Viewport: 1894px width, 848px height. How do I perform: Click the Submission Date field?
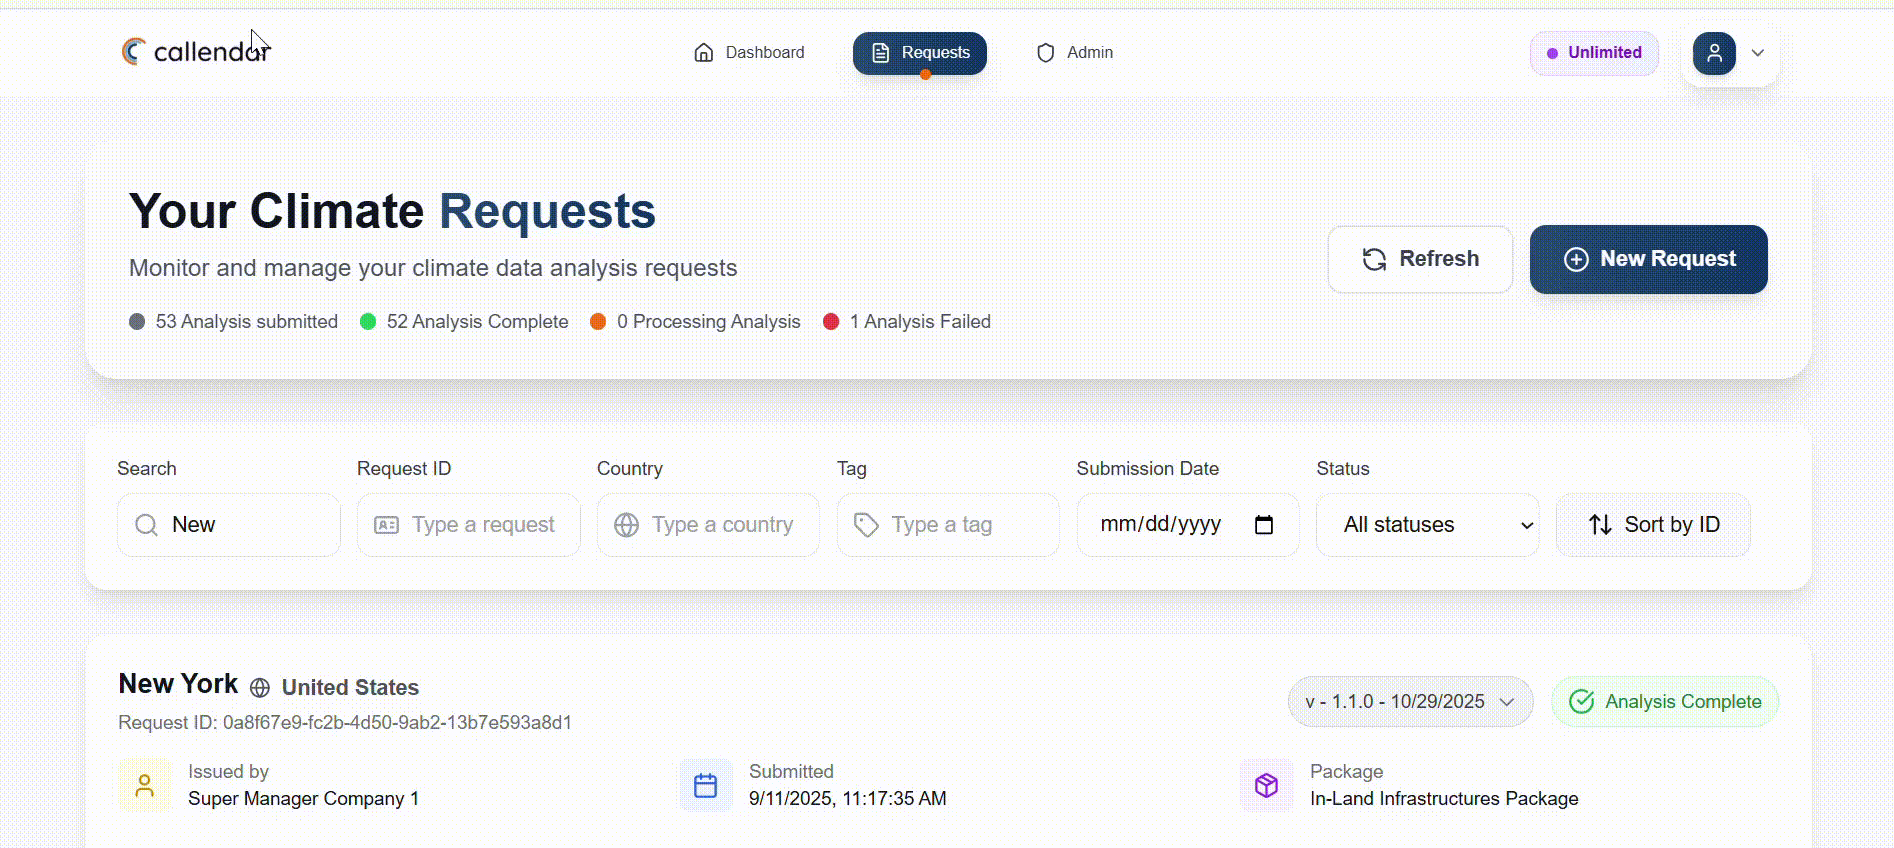(1188, 525)
